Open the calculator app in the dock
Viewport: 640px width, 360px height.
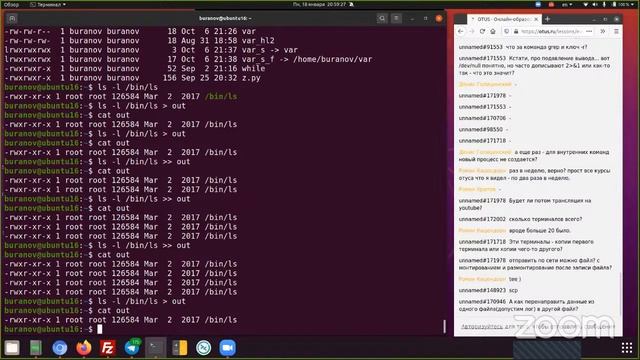[x=180, y=348]
